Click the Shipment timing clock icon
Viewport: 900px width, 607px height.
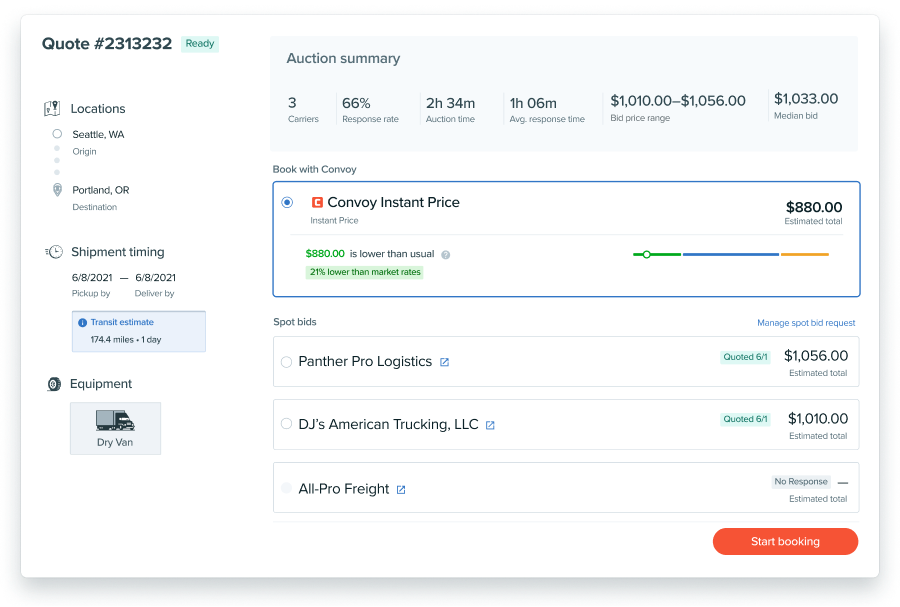(54, 252)
